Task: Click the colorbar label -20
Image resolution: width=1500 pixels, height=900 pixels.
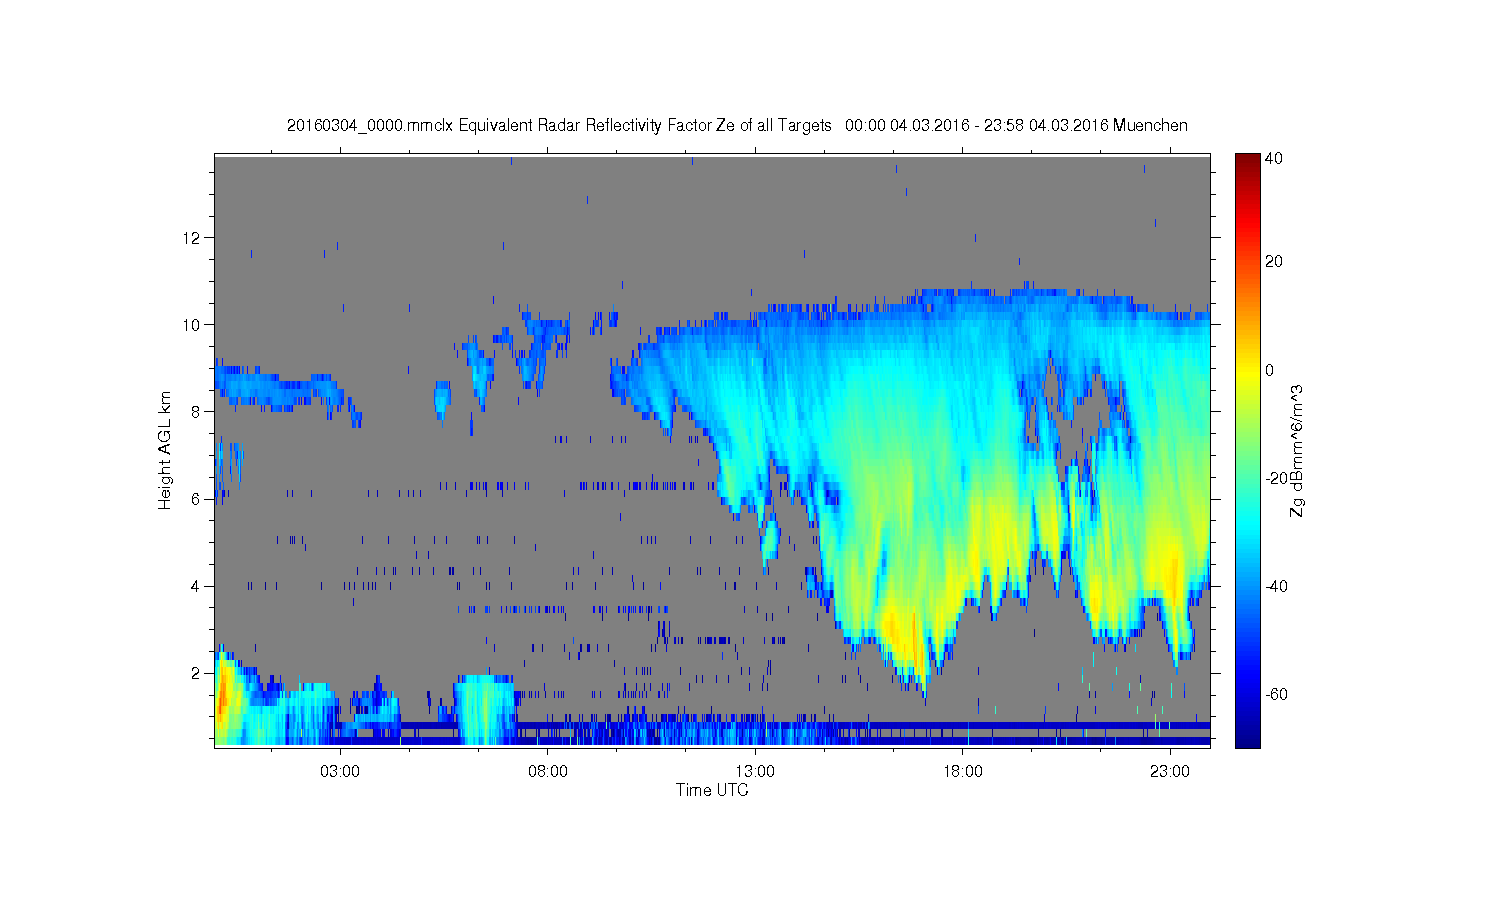Action: coord(1276,478)
